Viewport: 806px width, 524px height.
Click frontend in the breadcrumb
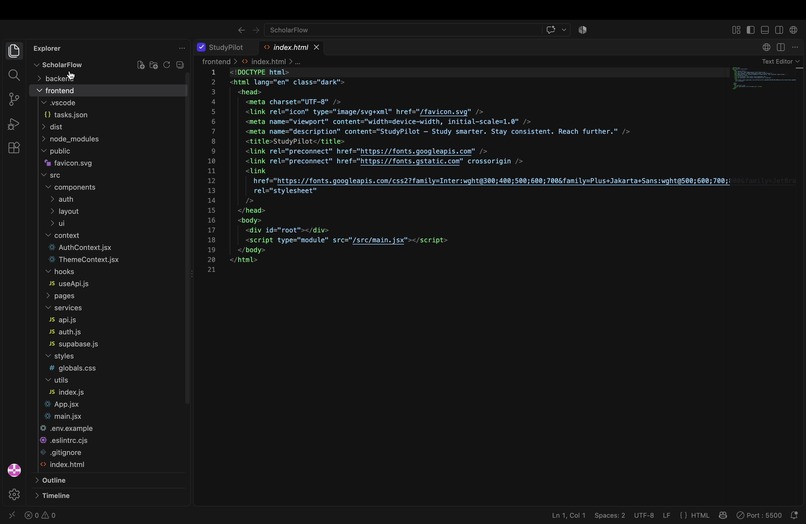(216, 61)
